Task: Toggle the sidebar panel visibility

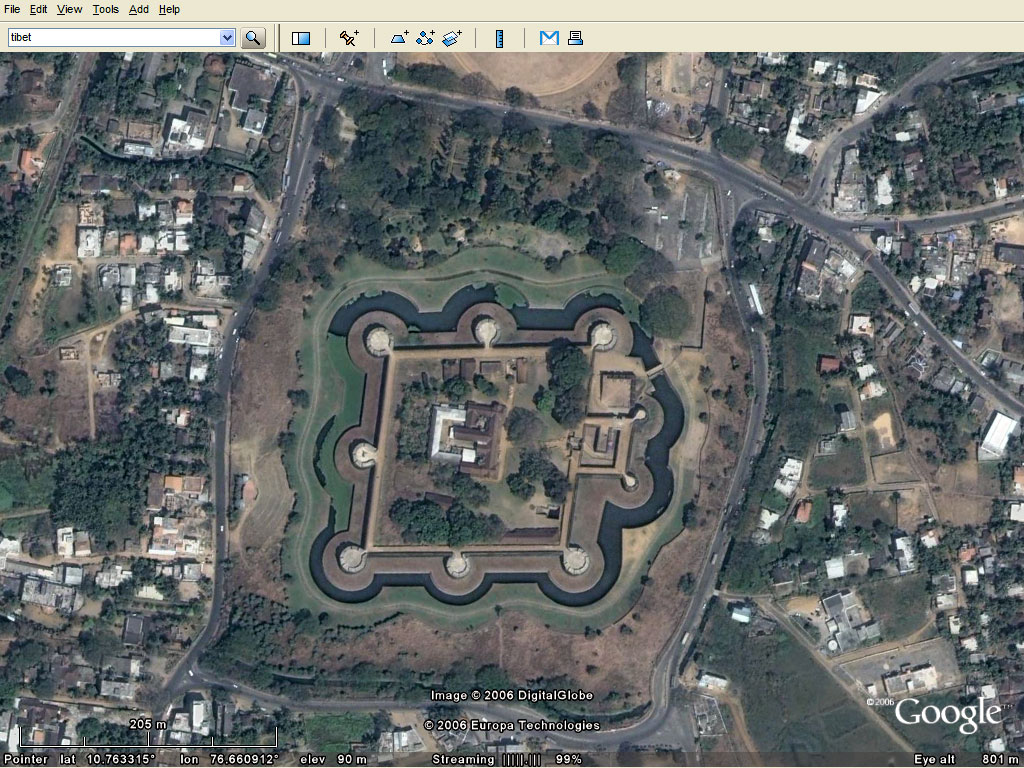Action: pos(301,39)
